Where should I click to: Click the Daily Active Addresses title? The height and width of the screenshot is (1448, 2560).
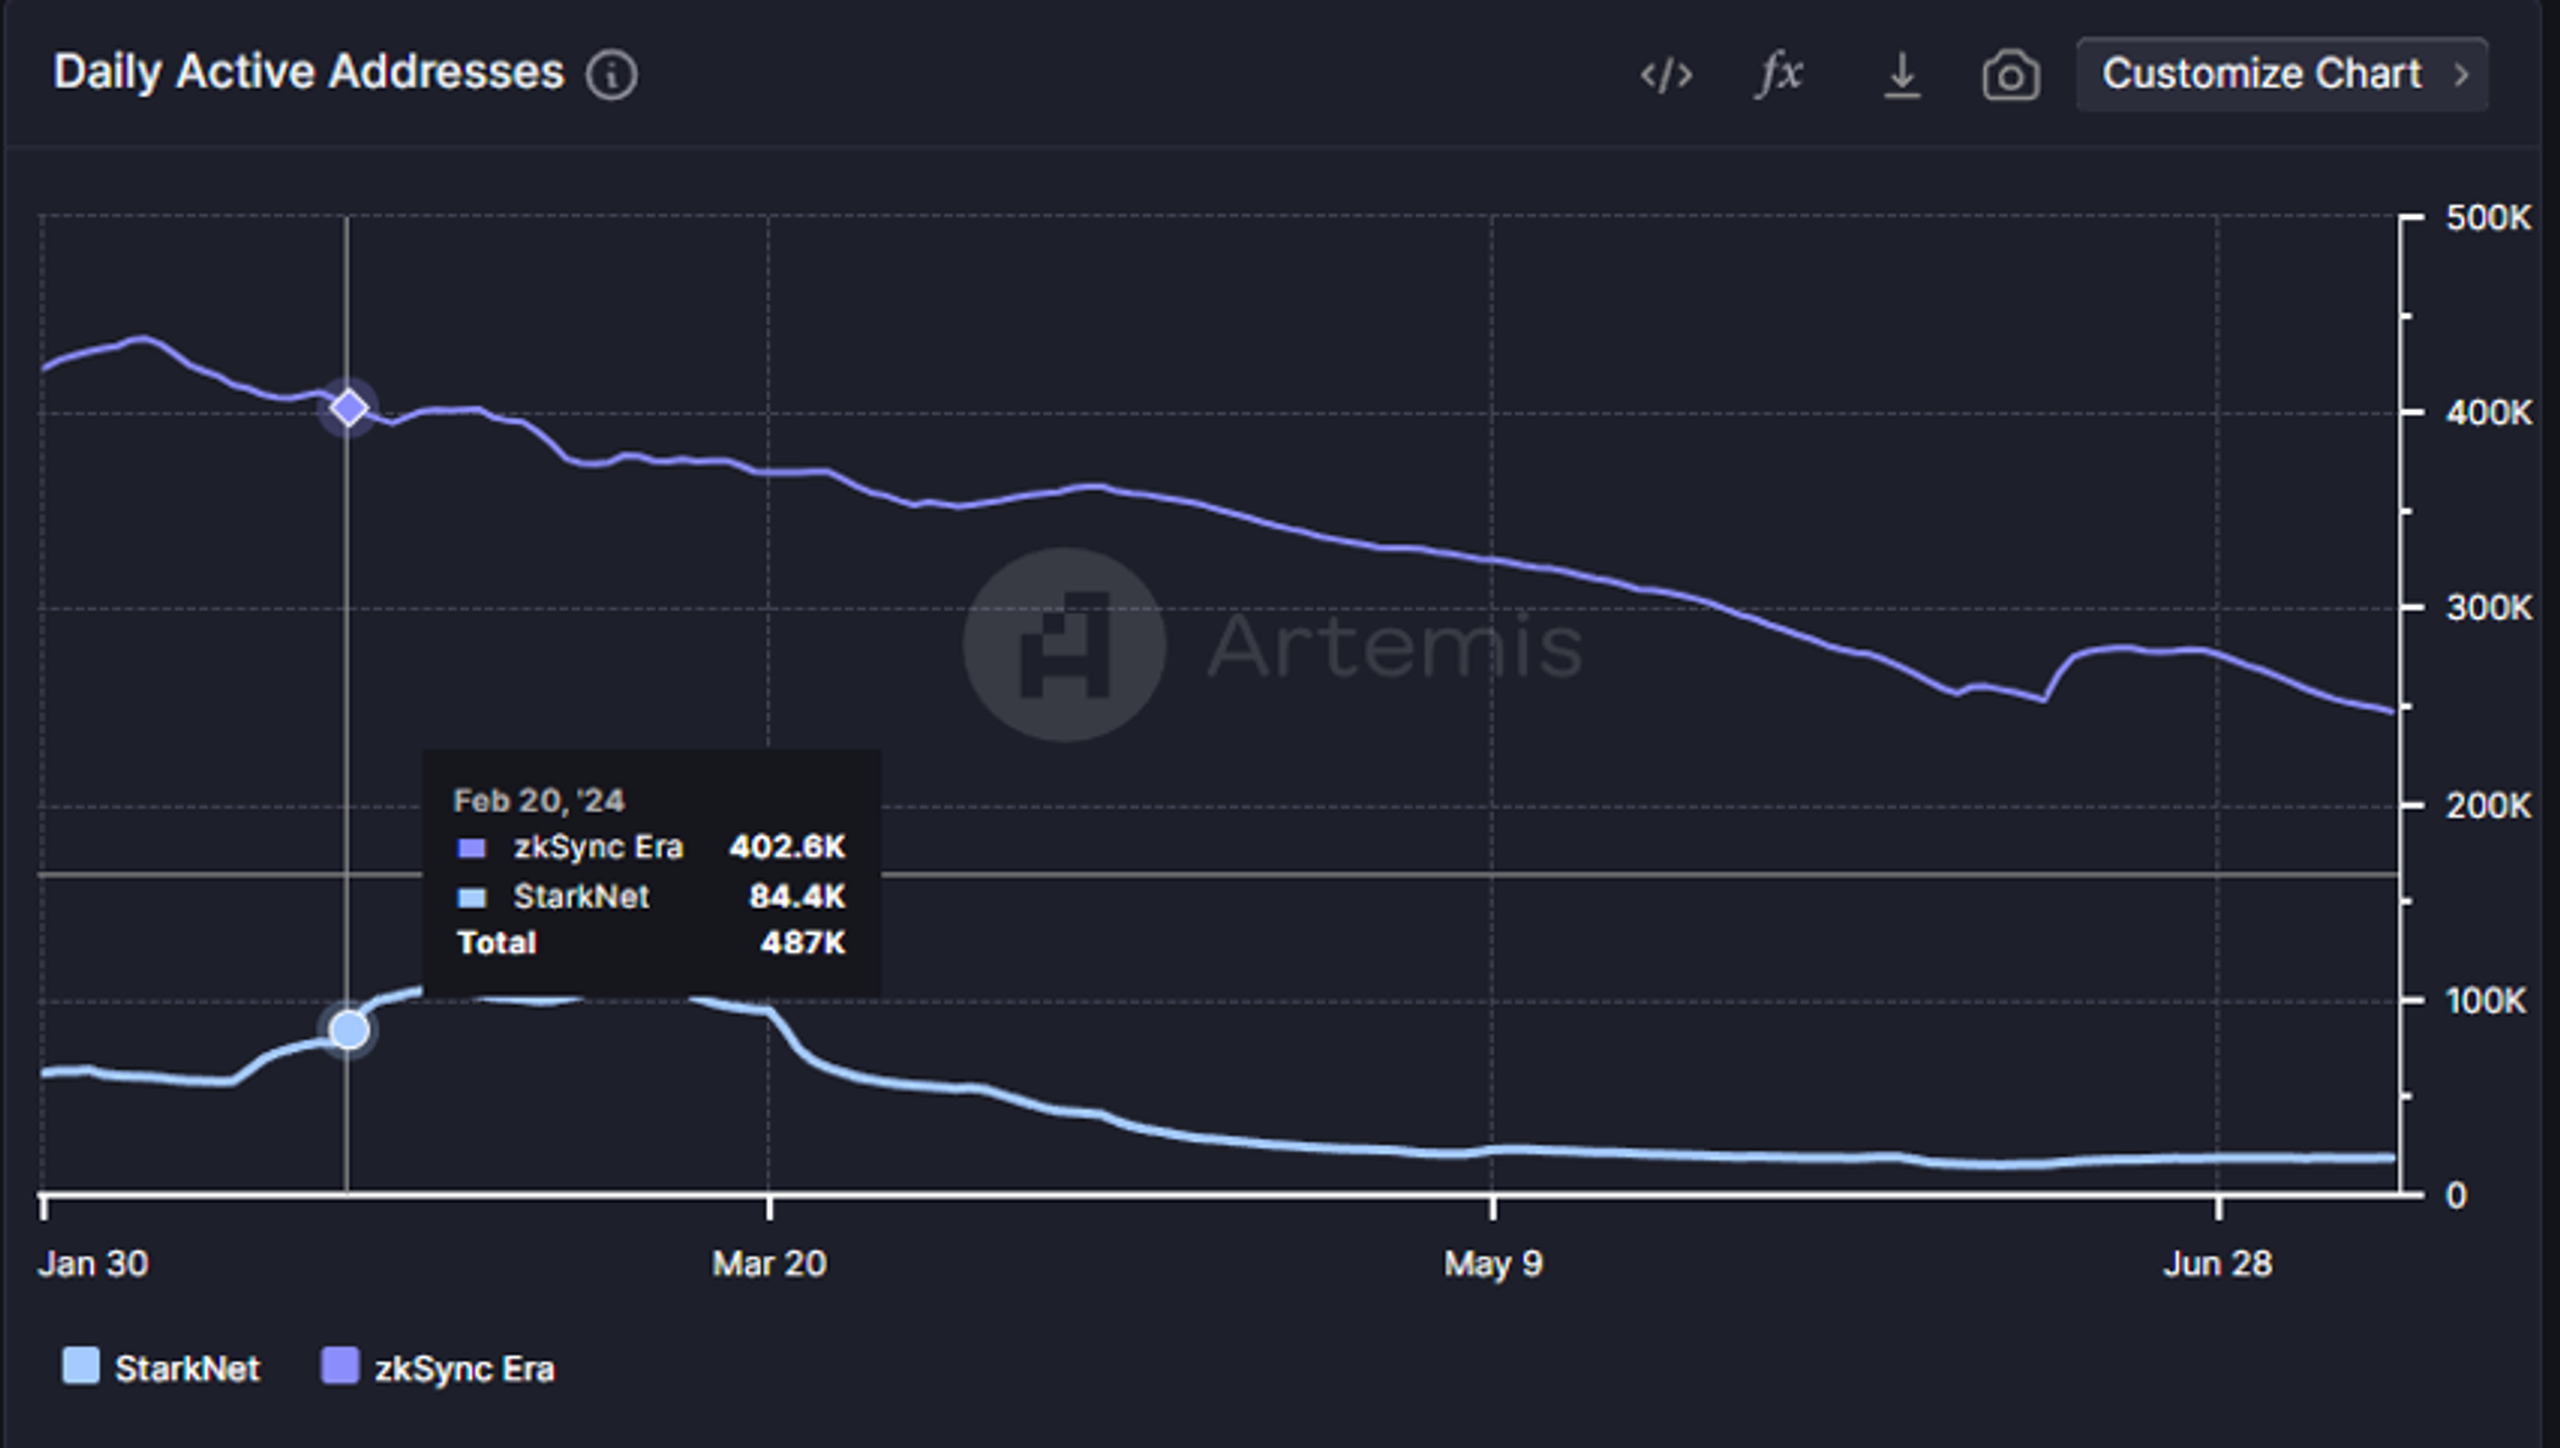pos(309,72)
